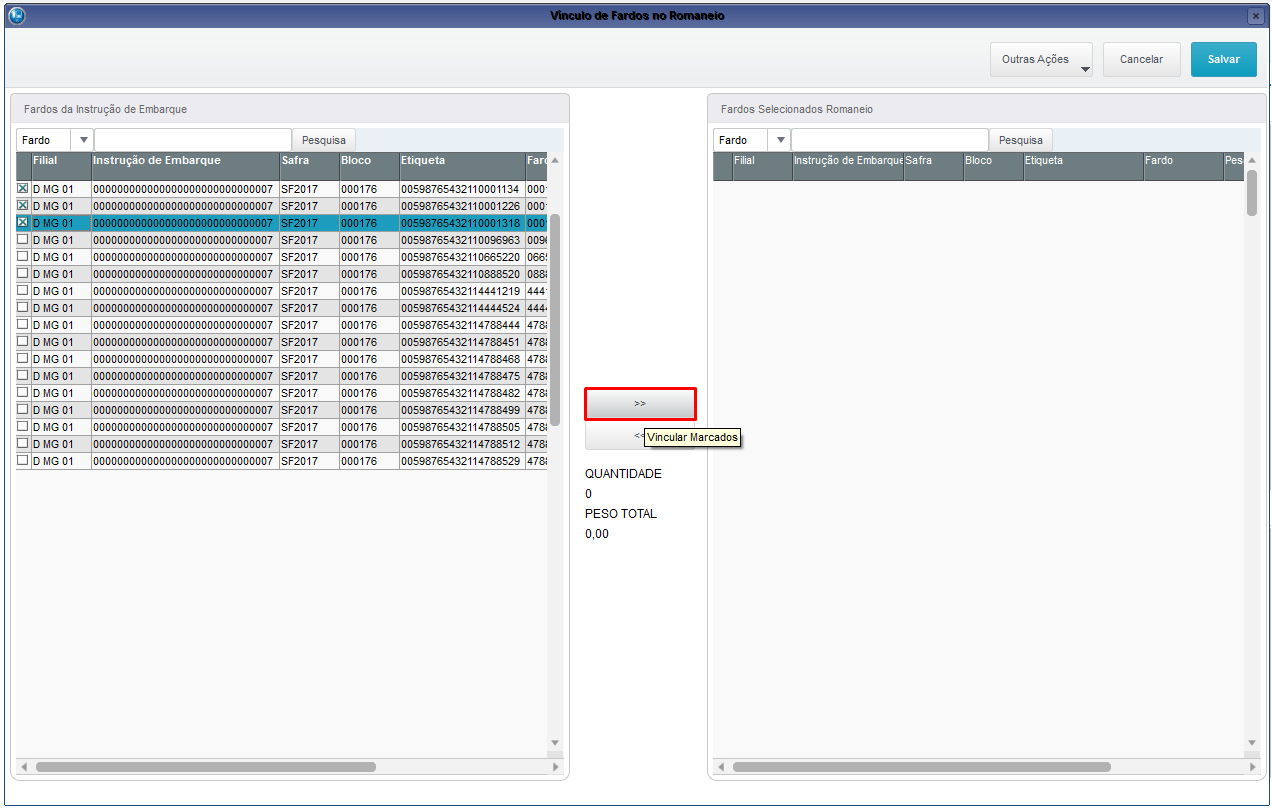Mark the checkbox for etiqueta 005987654321144441219
The height and width of the screenshot is (808, 1272).
click(x=23, y=290)
